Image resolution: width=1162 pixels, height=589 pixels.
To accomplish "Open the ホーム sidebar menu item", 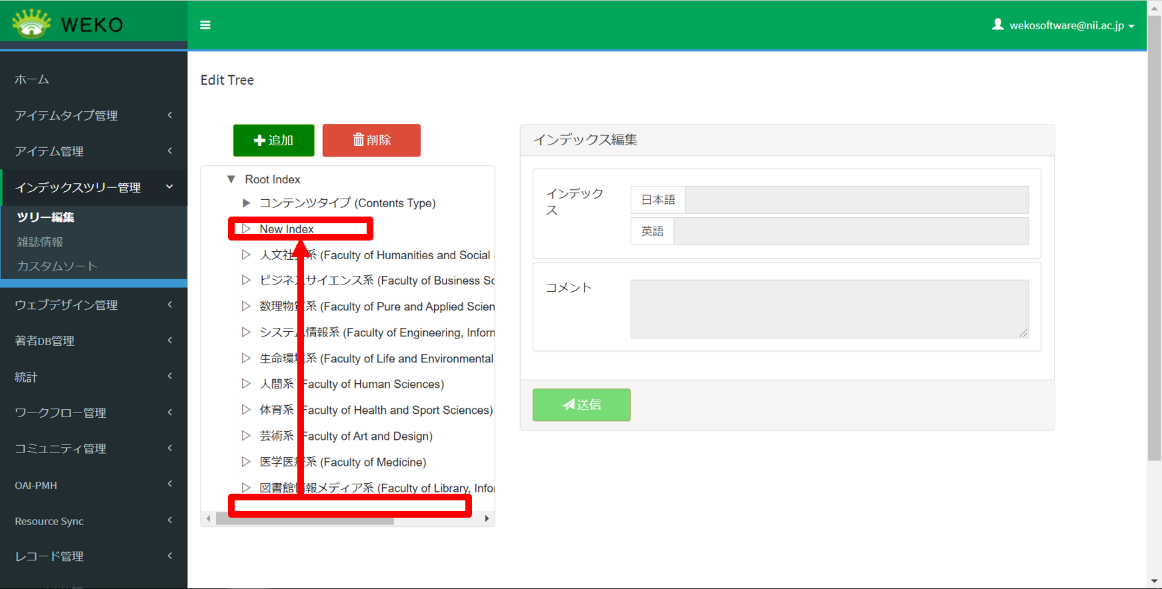I will pos(32,79).
